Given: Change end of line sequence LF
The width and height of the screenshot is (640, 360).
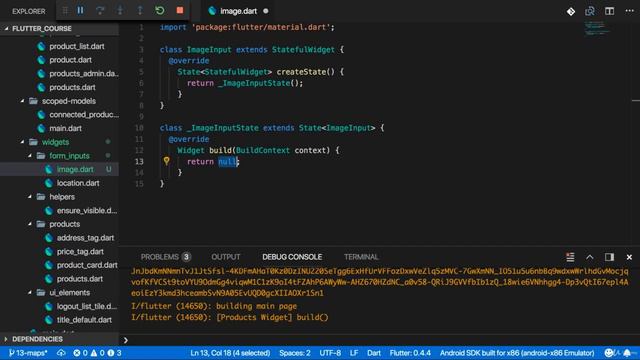Looking at the screenshot, I should (354, 353).
